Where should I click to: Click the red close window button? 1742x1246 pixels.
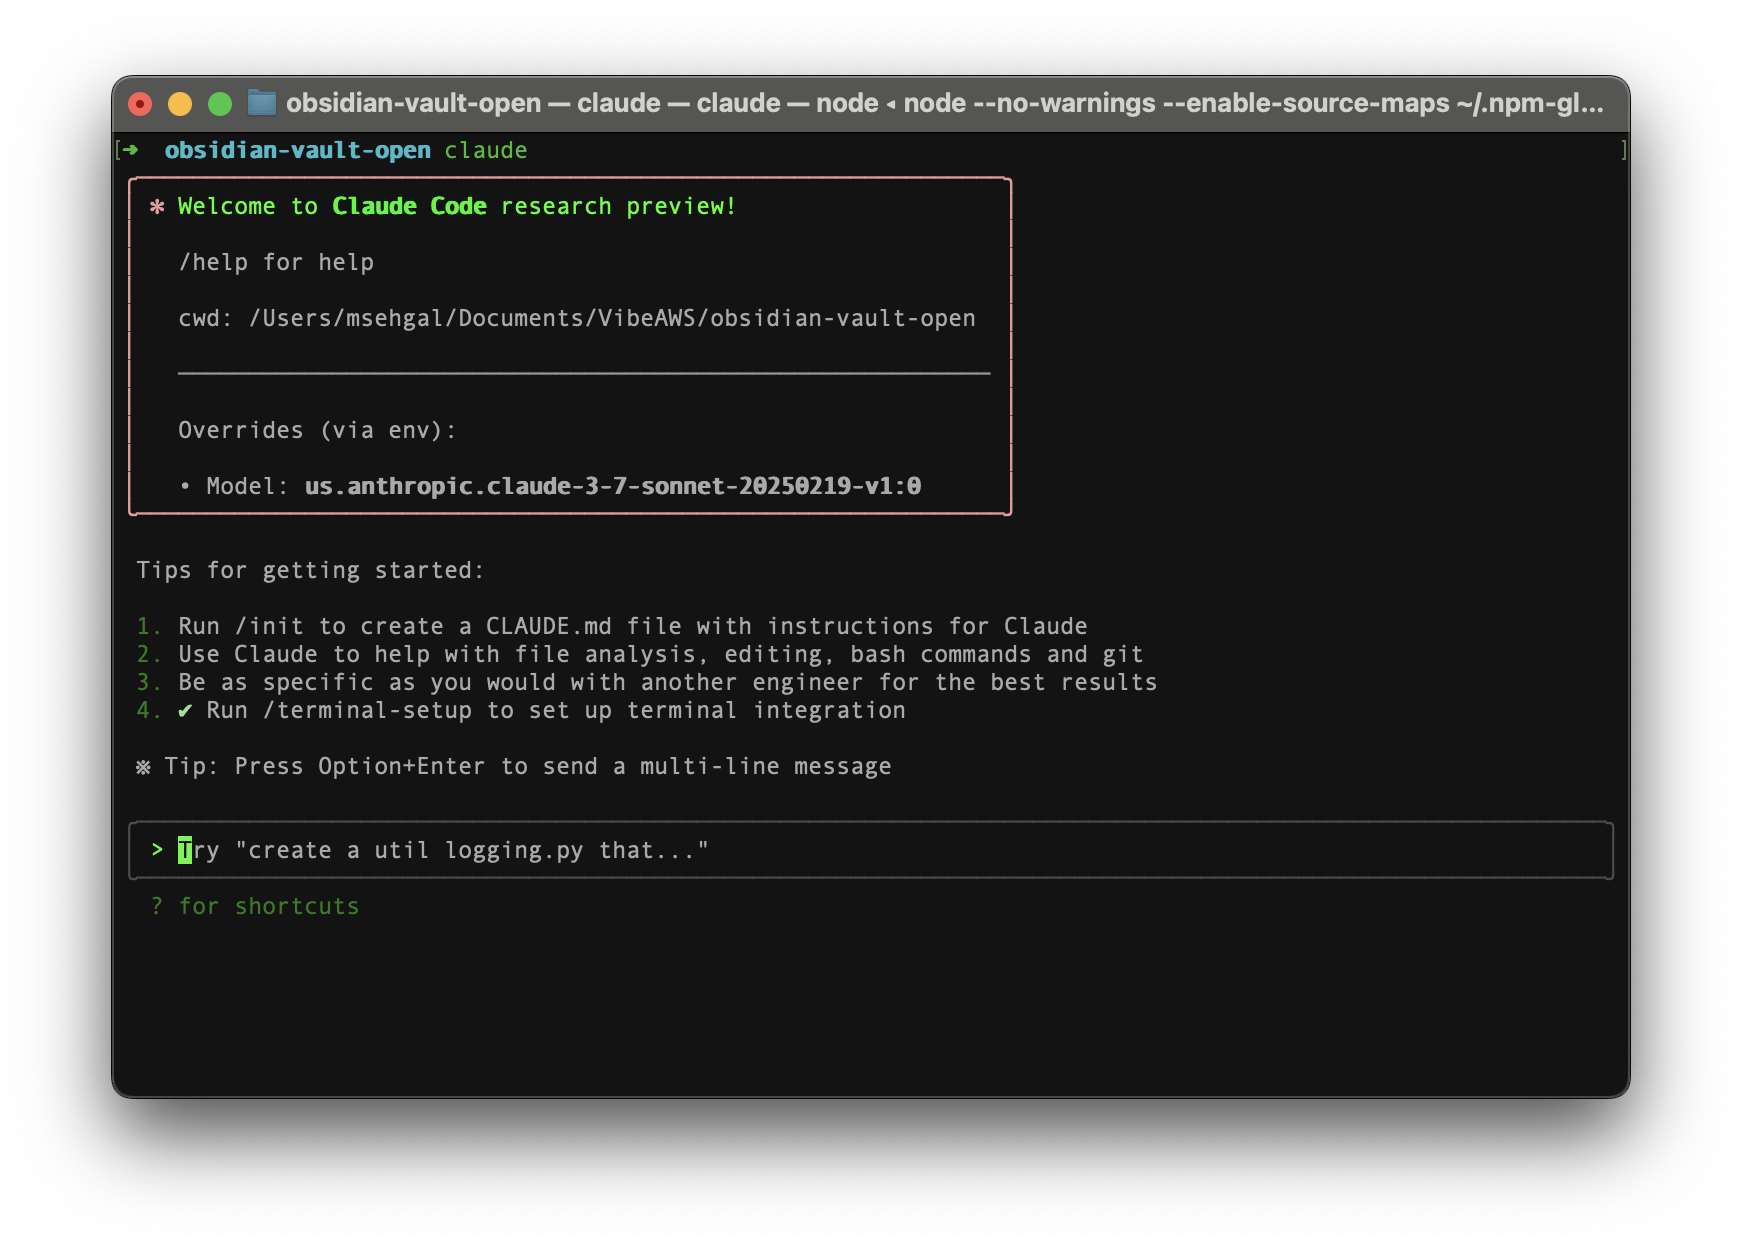[140, 104]
